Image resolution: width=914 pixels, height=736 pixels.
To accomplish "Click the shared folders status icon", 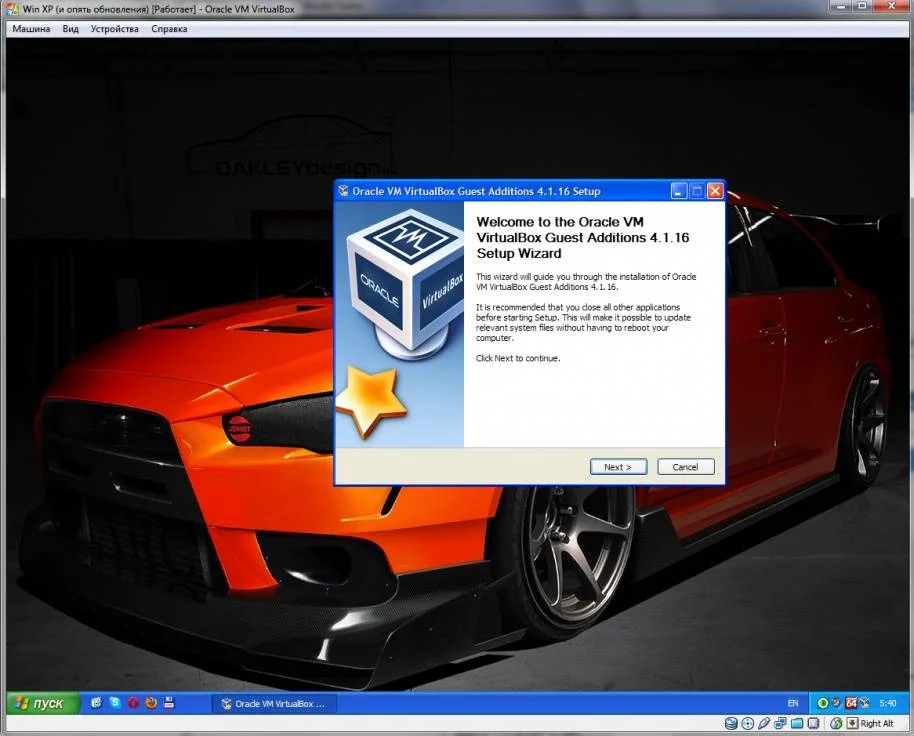I will pyautogui.click(x=797, y=723).
